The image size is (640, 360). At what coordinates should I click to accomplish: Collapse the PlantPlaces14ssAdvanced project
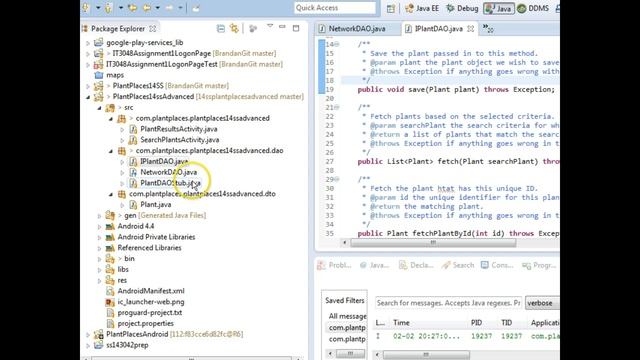88,97
